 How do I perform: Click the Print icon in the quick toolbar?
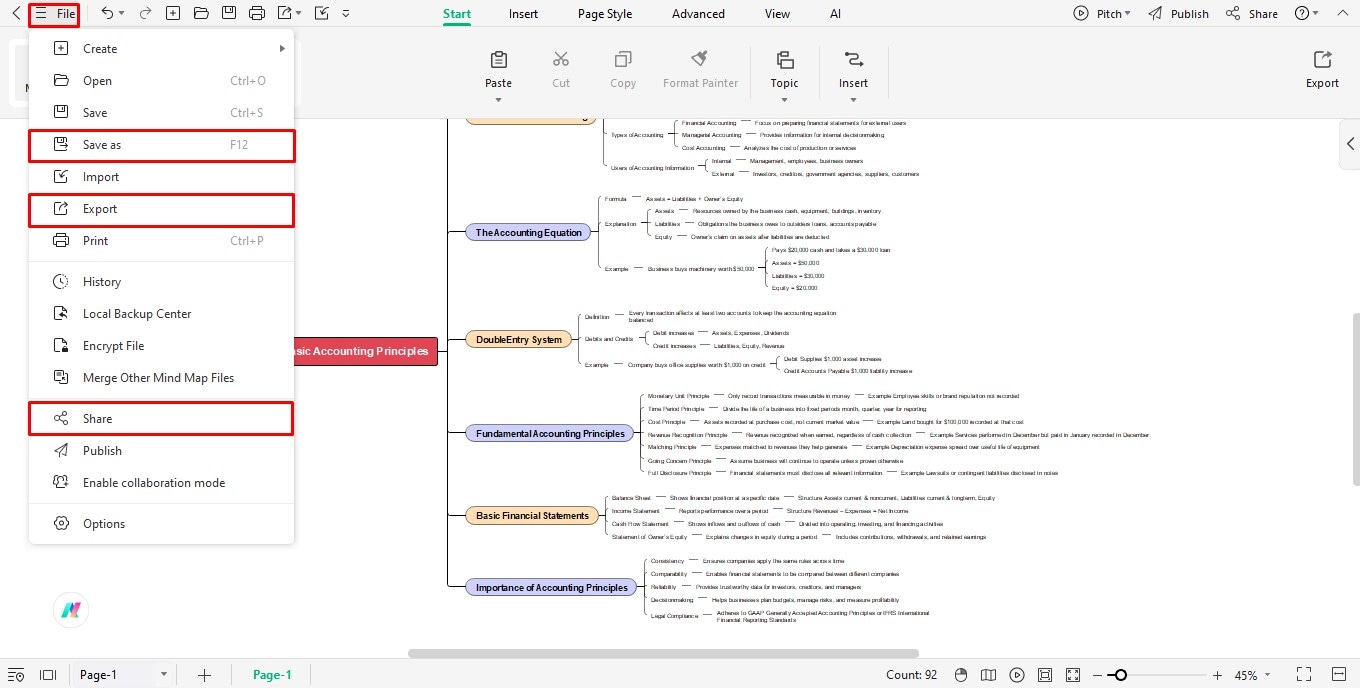click(x=257, y=13)
